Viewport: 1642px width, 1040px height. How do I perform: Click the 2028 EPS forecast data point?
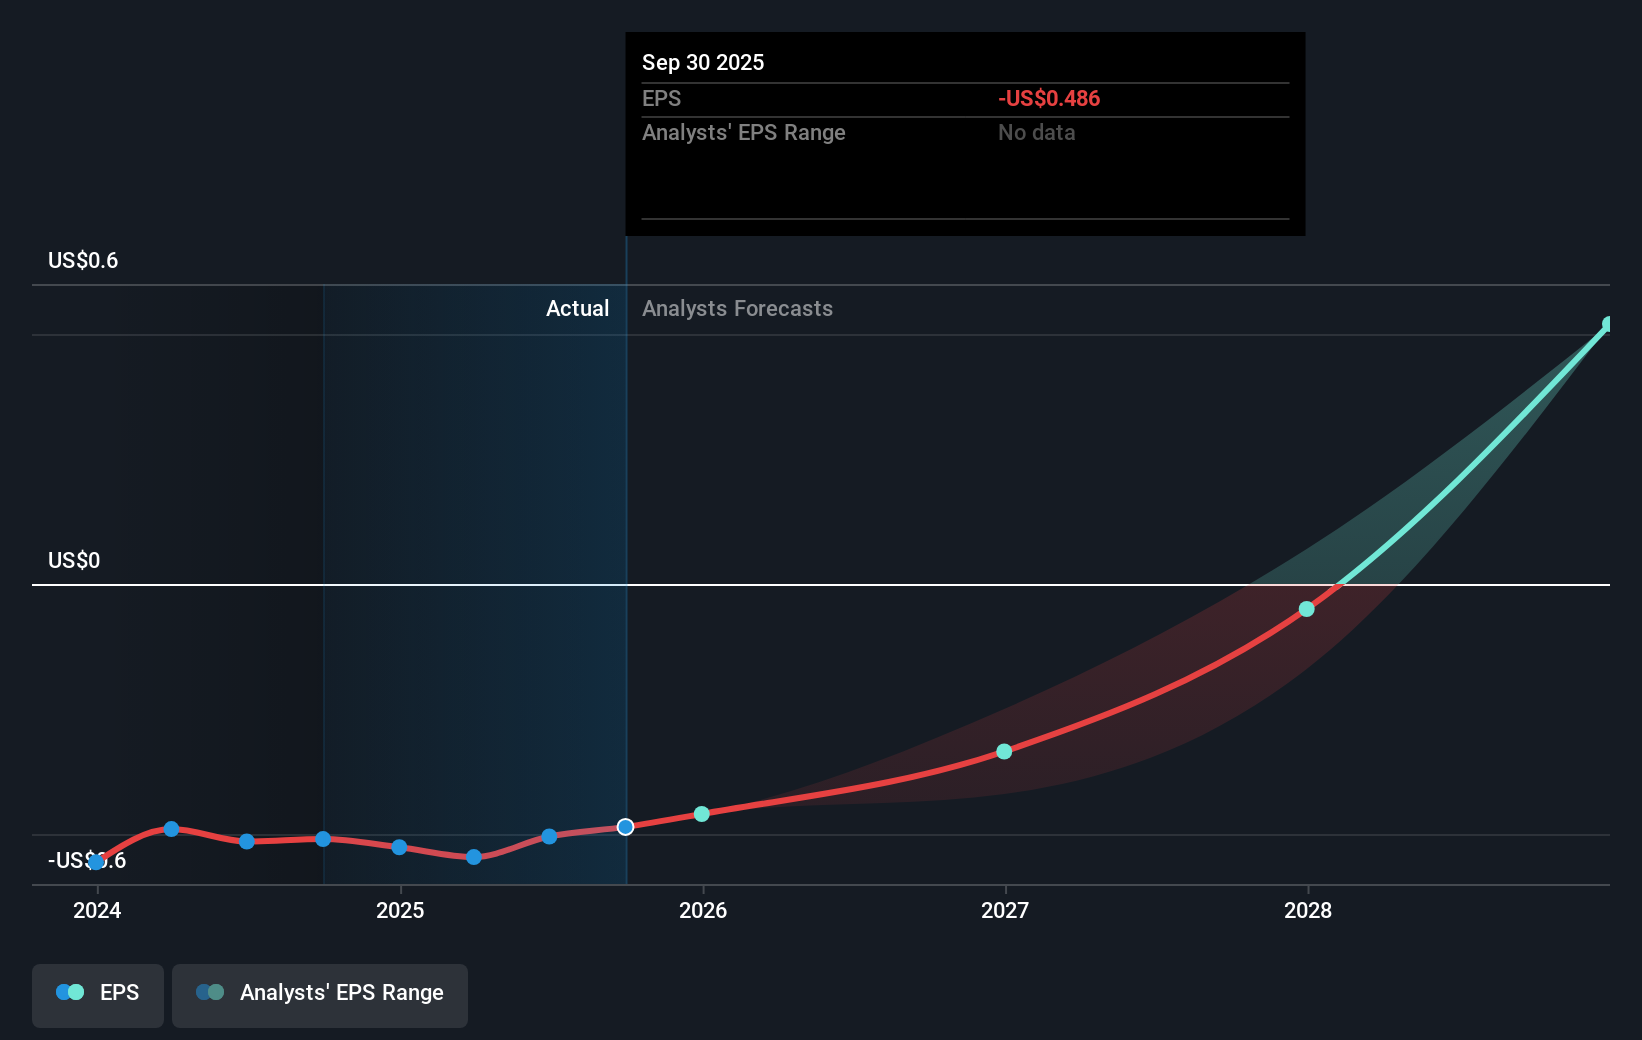click(1306, 609)
